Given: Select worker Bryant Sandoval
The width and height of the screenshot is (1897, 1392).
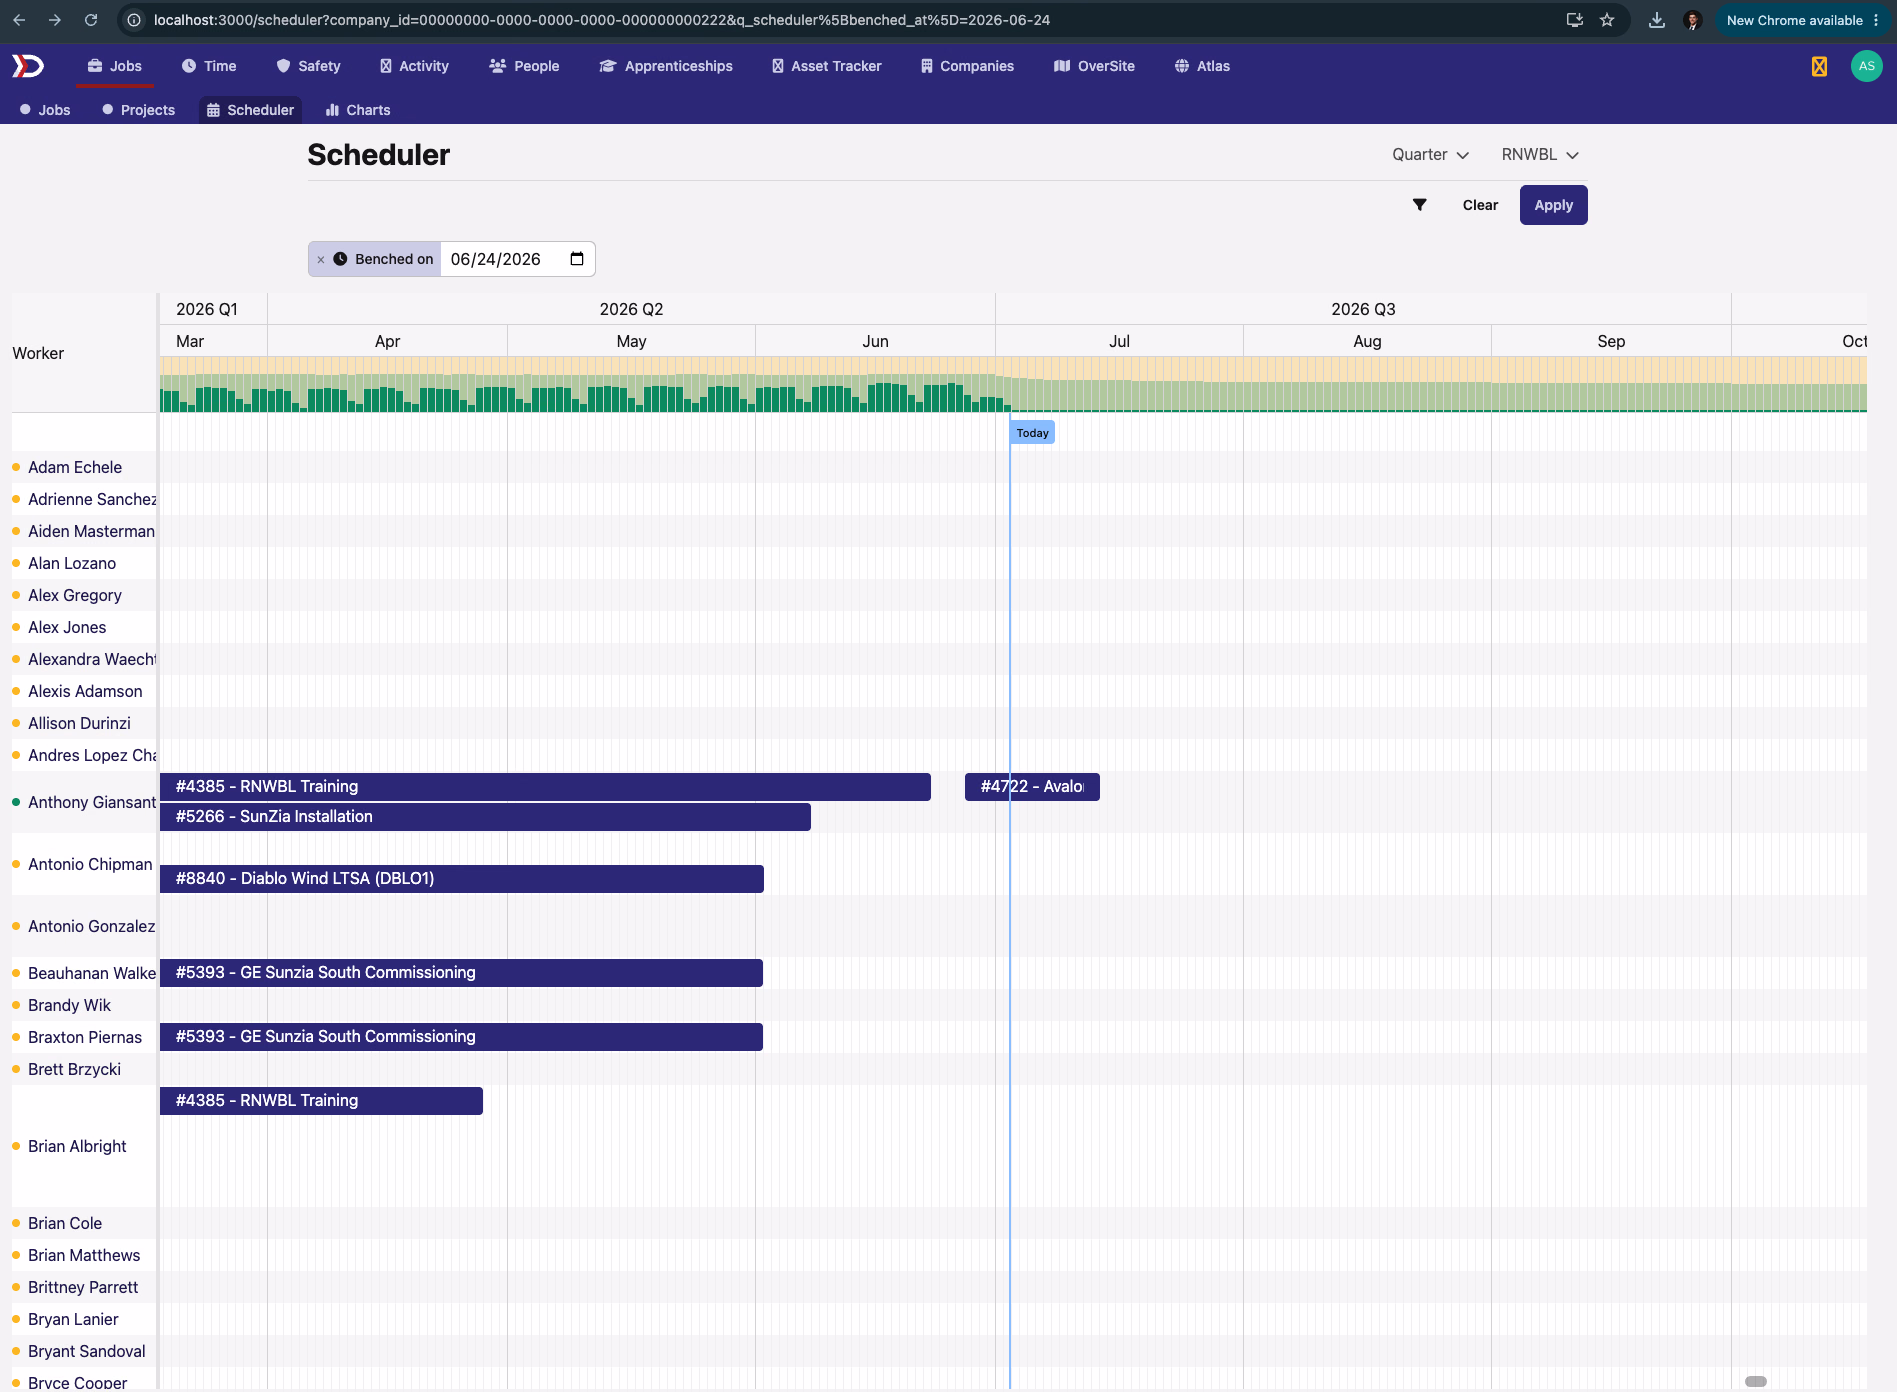Looking at the screenshot, I should tap(87, 1351).
